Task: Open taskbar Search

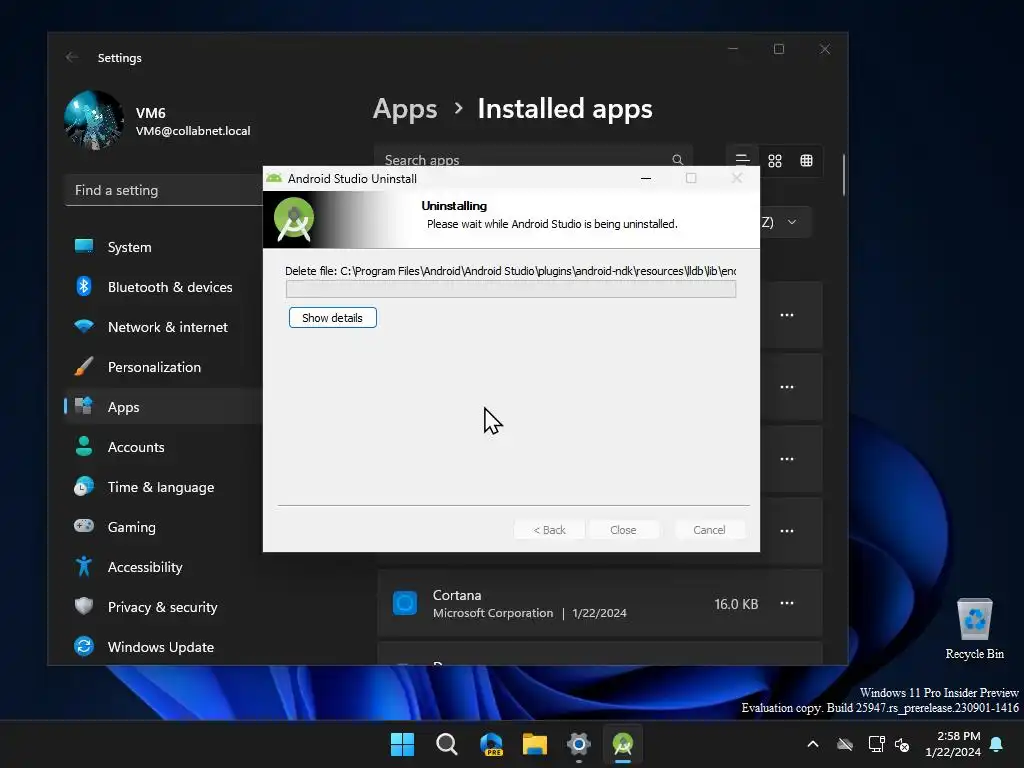Action: click(447, 744)
